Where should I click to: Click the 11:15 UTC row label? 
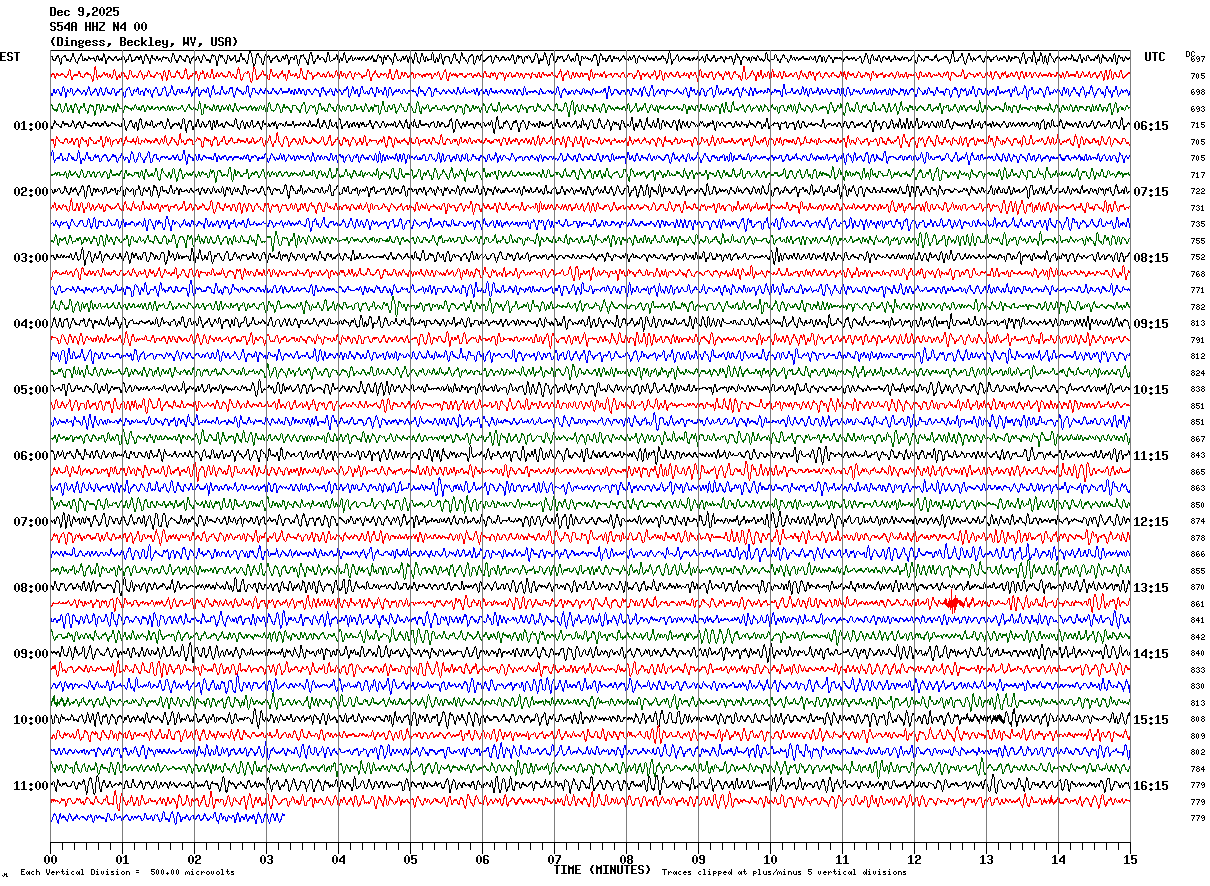click(x=1151, y=456)
